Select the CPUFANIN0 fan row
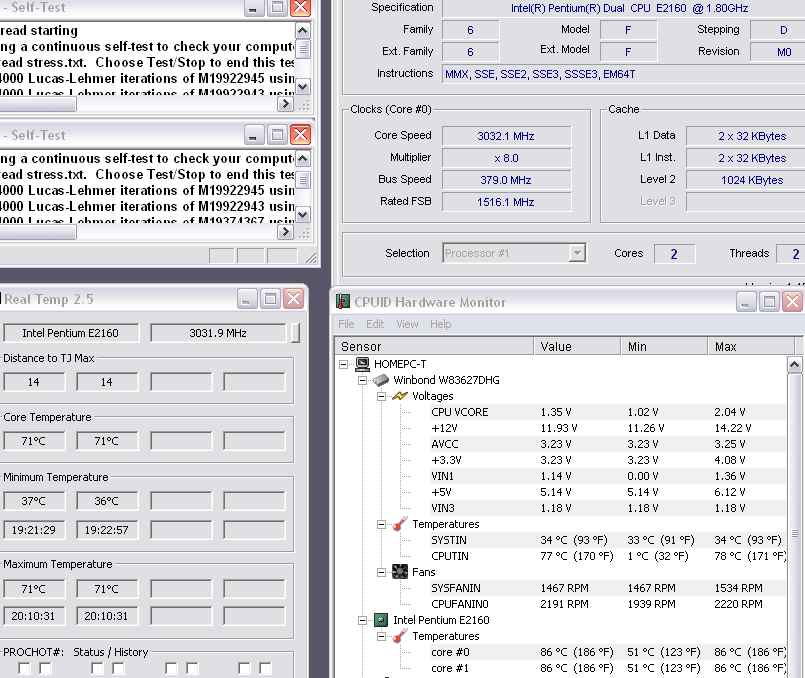805x678 pixels. click(608, 604)
